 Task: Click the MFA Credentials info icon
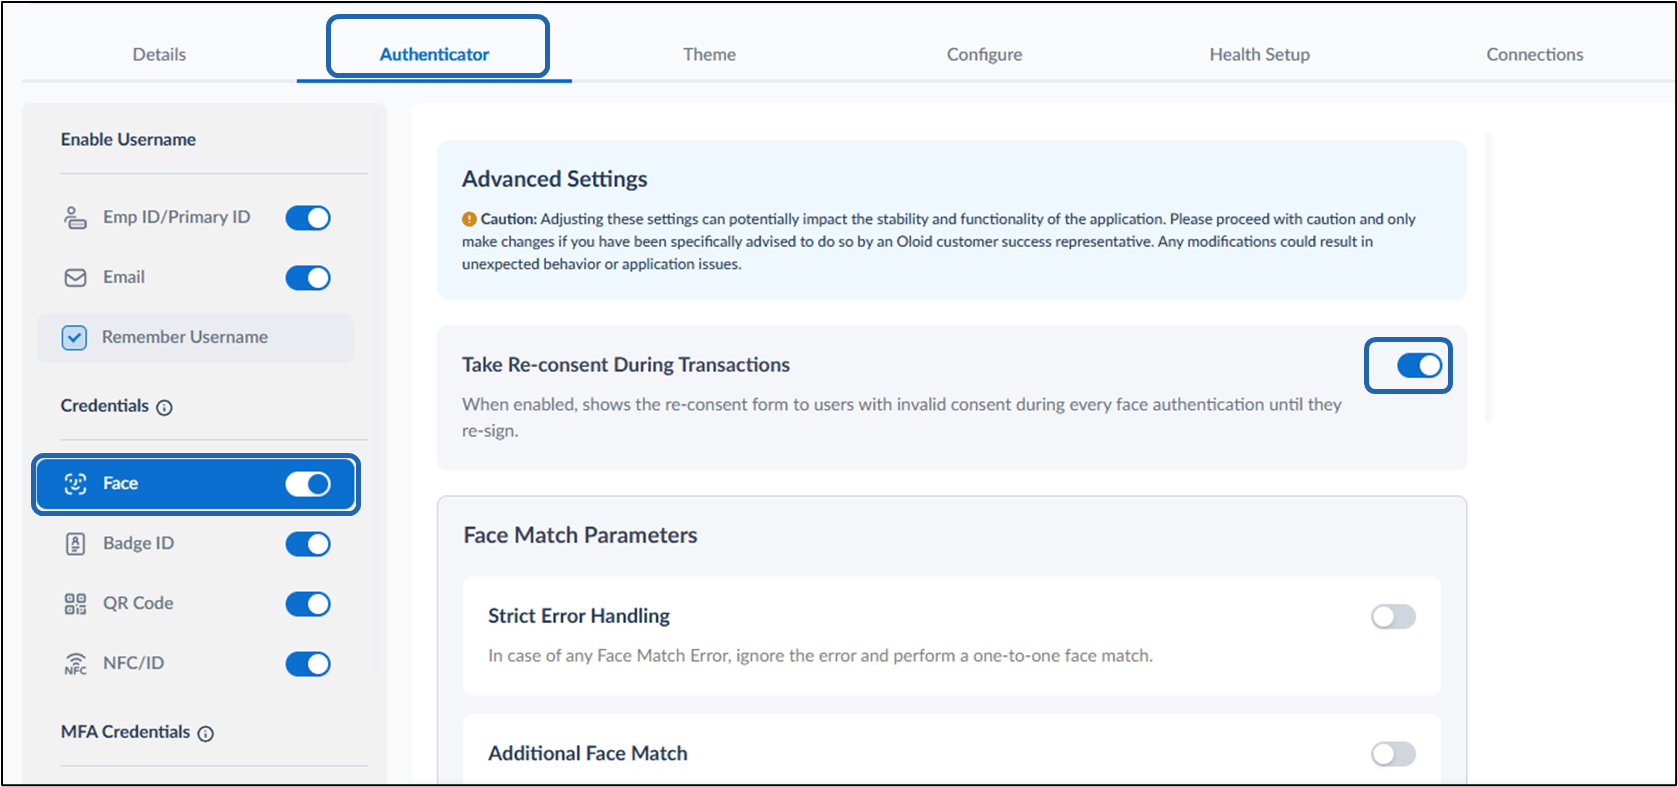206,734
